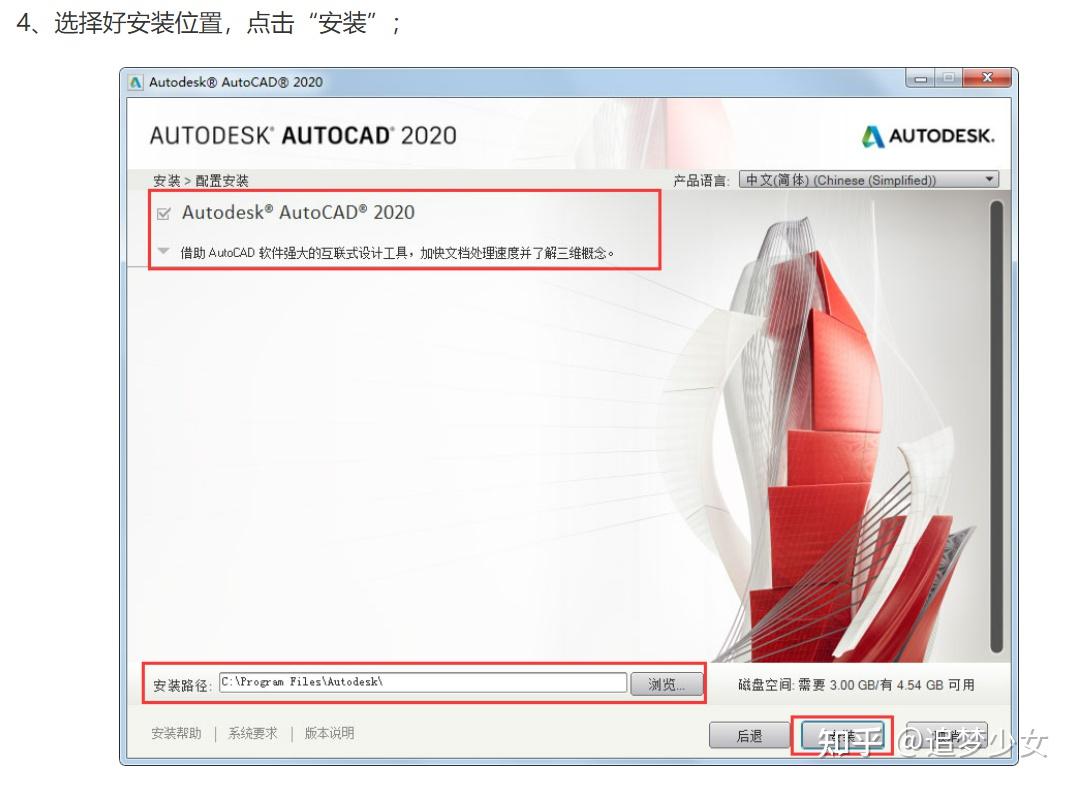Toggle the Autodesk AutoCAD 2020 checkbox
The image size is (1077, 788).
163,214
